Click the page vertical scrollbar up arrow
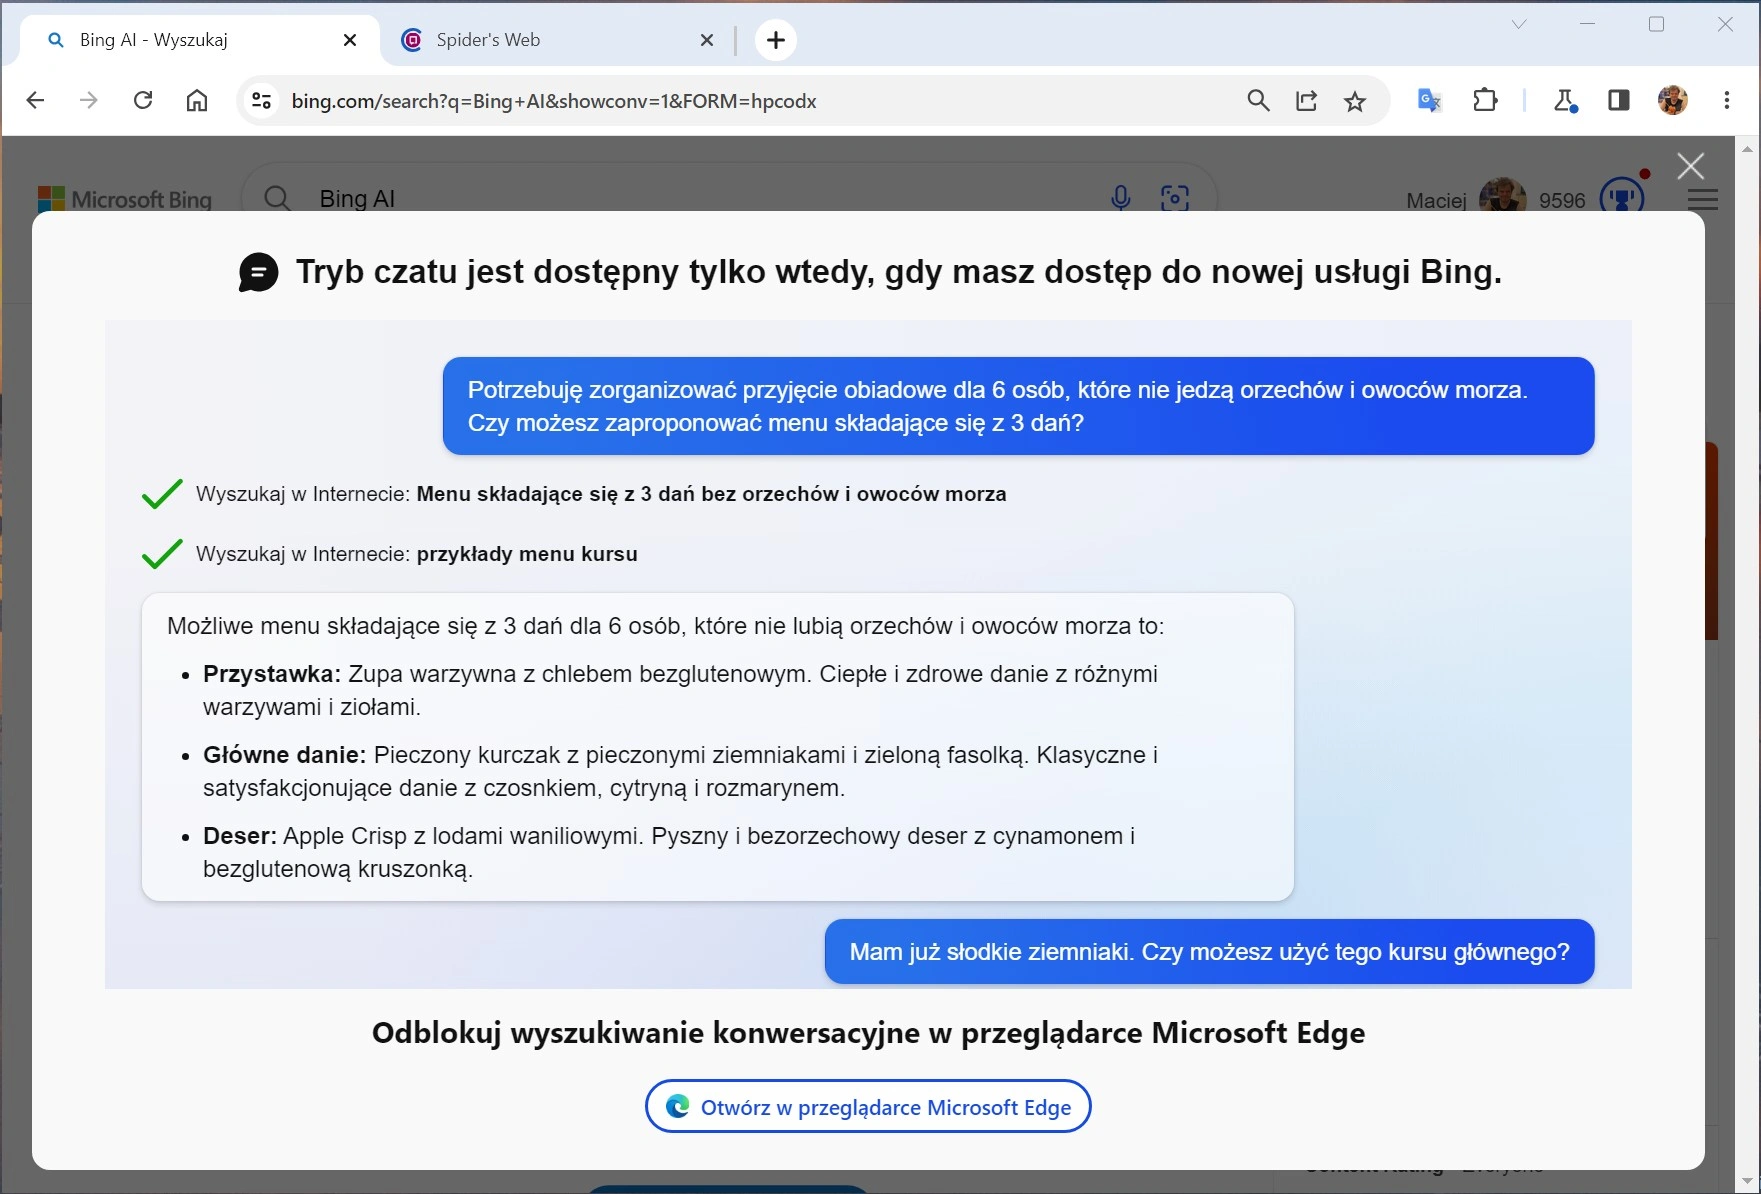The image size is (1761, 1194). 1748,149
